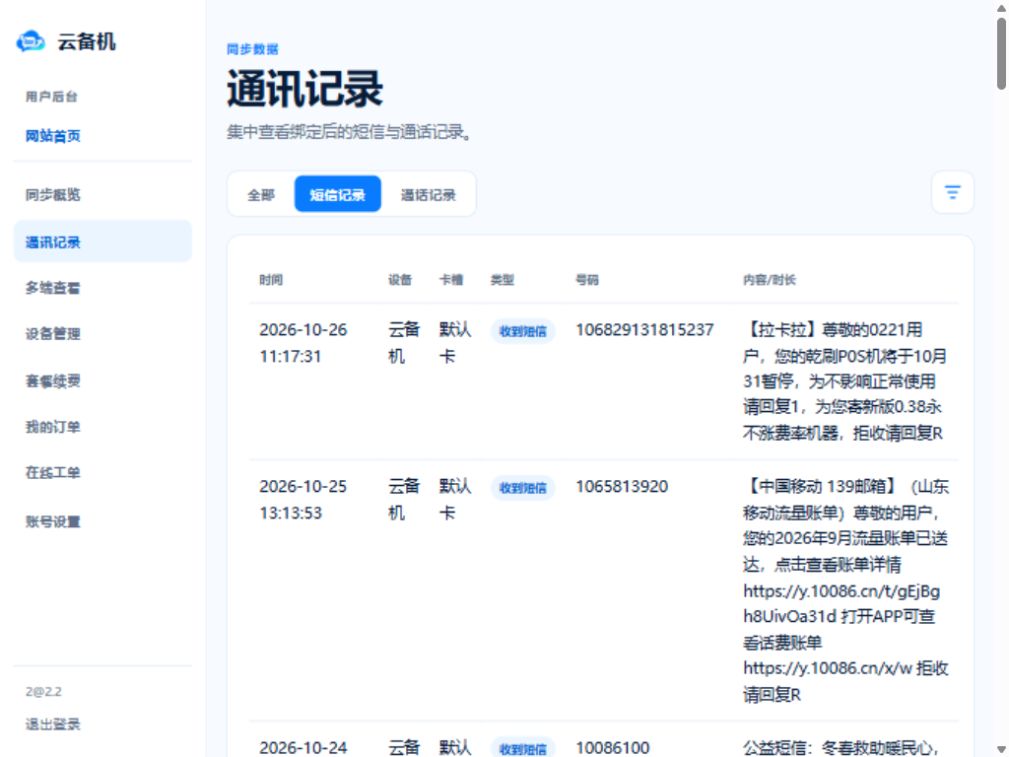Click 退出登录 to log out
The height and width of the screenshot is (757, 1009).
[x=53, y=724]
